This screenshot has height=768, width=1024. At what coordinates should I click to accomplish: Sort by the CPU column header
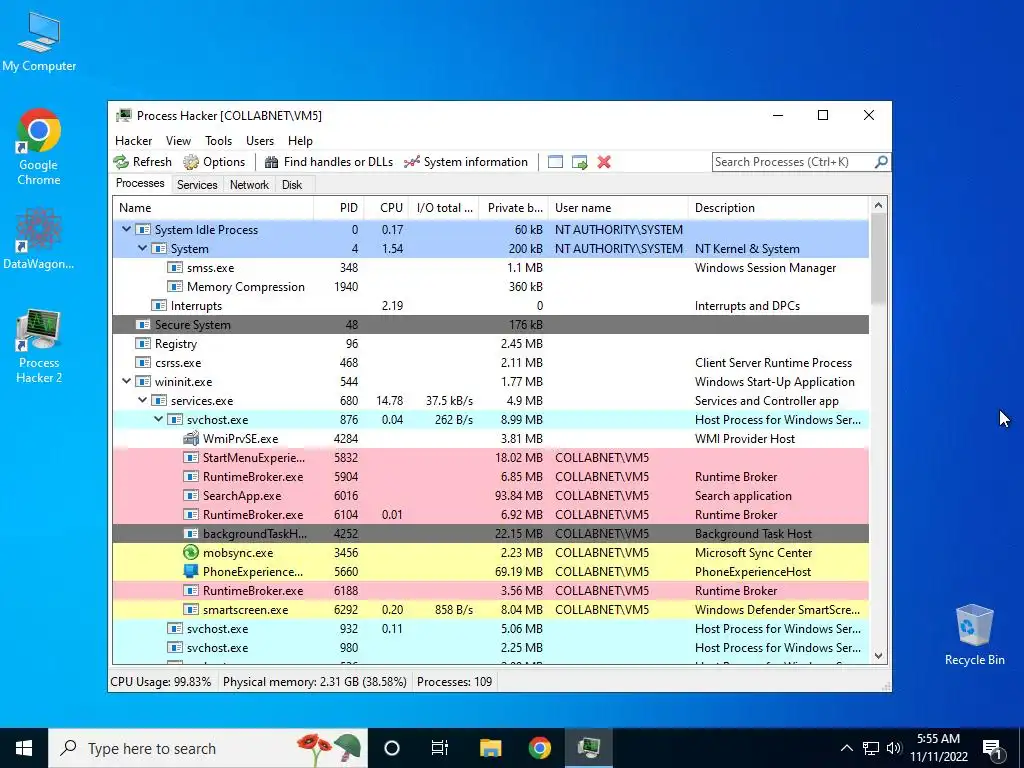pyautogui.click(x=387, y=208)
